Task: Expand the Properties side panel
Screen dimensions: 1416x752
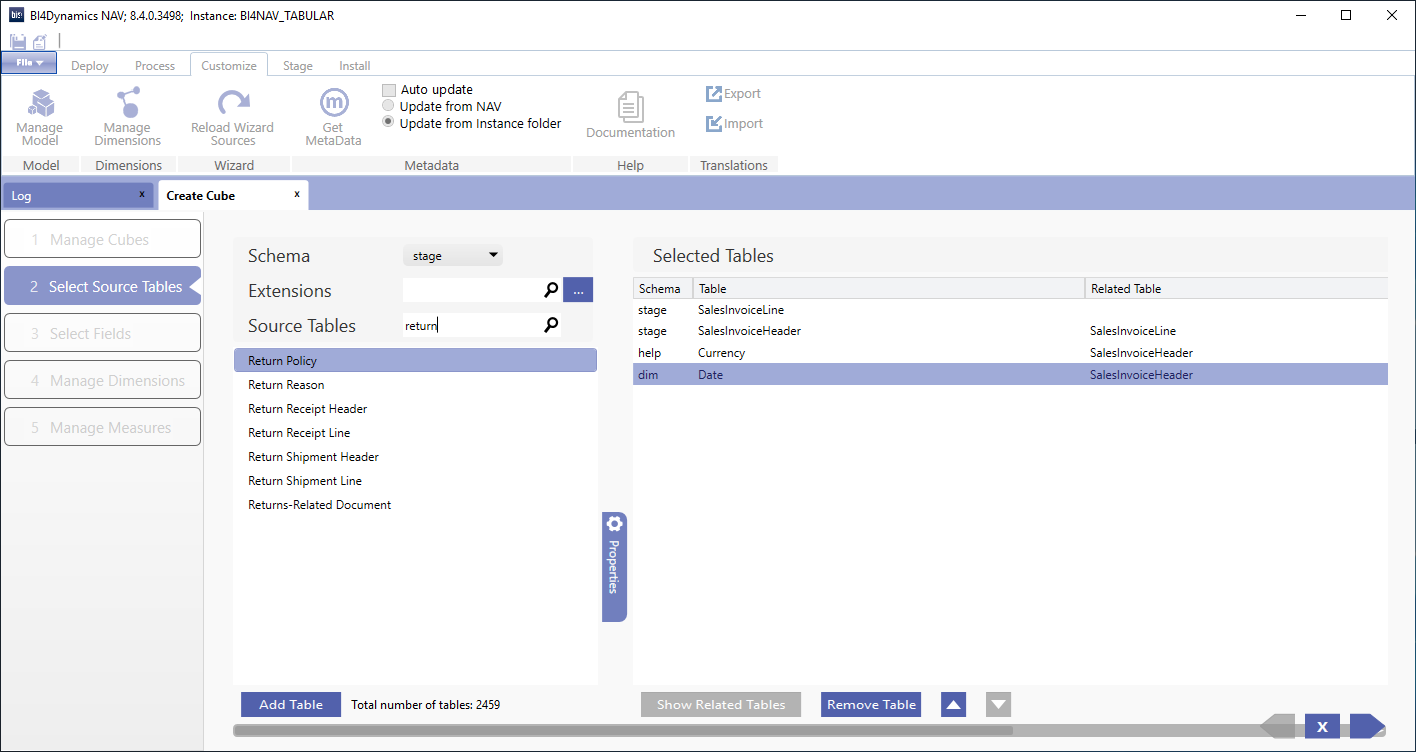Action: [x=614, y=566]
